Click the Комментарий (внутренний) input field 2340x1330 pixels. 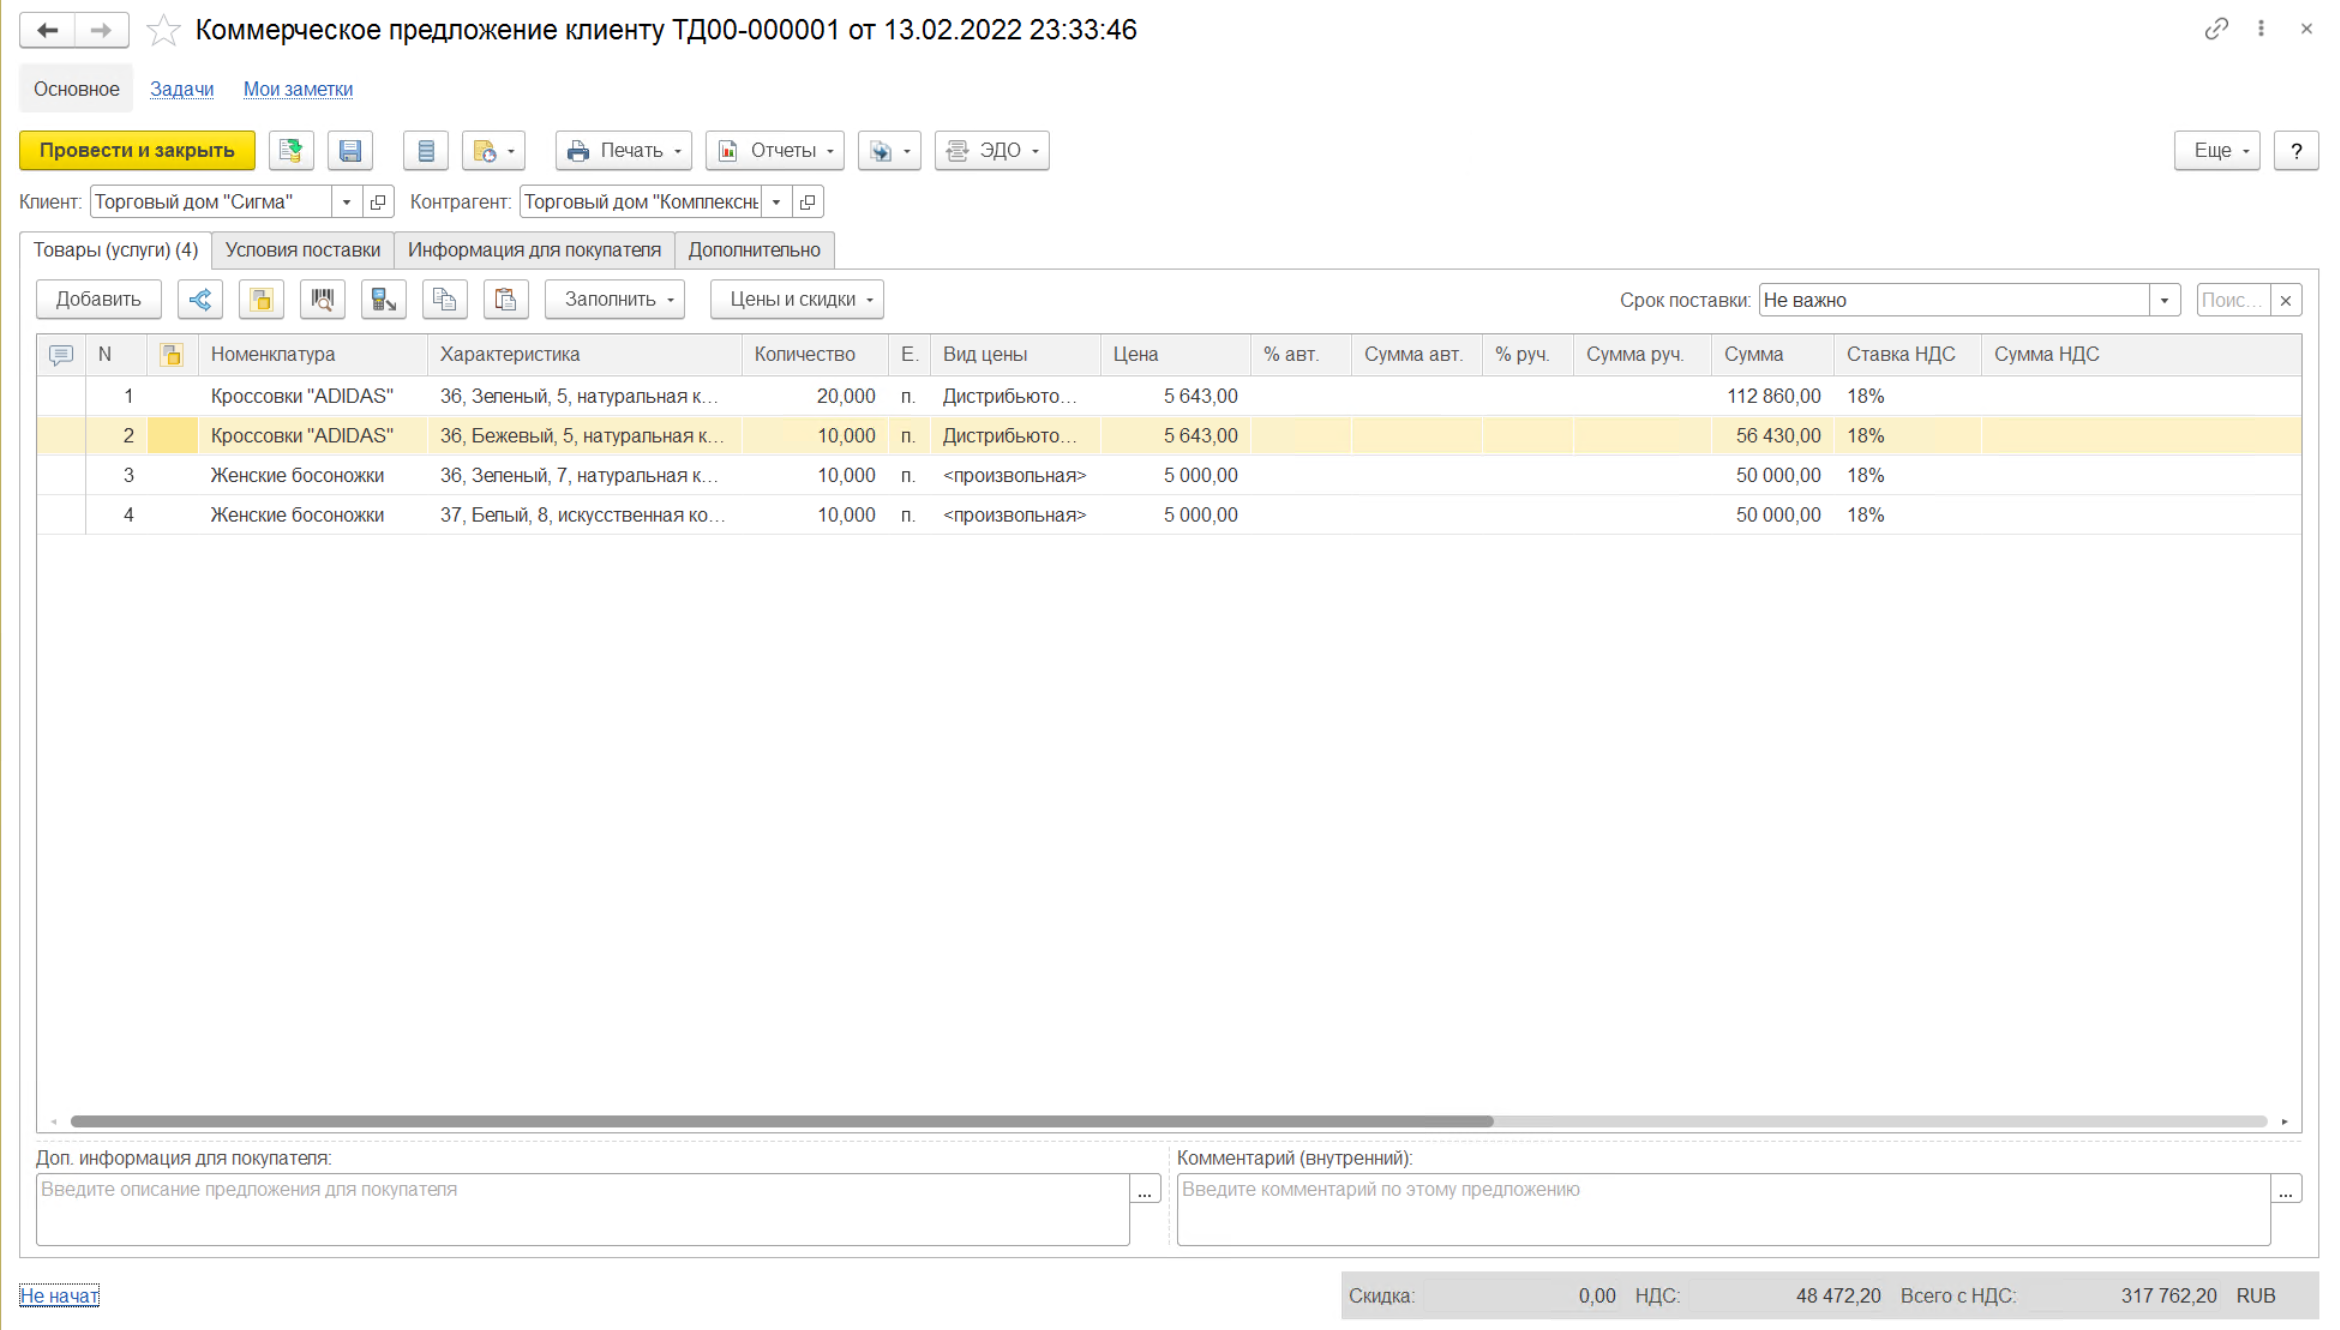pos(1722,1210)
